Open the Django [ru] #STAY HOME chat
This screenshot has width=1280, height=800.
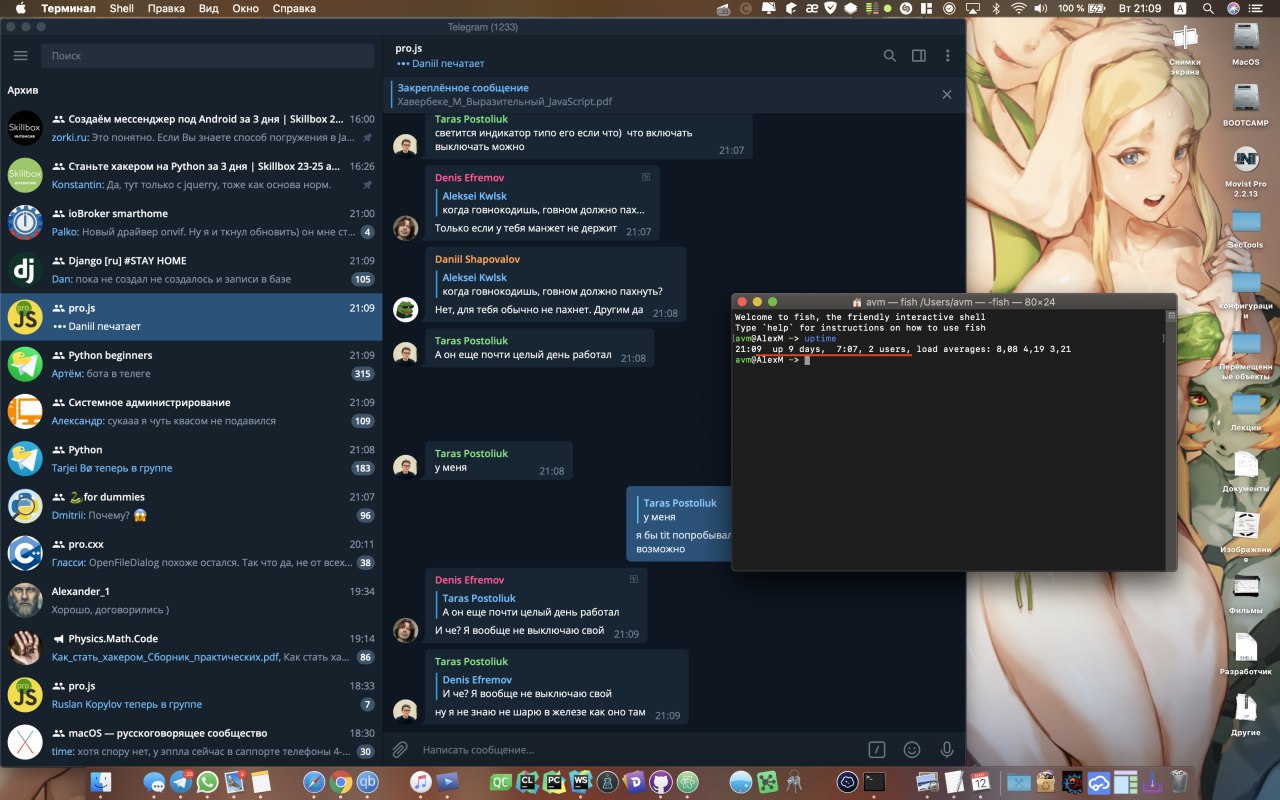click(x=191, y=269)
